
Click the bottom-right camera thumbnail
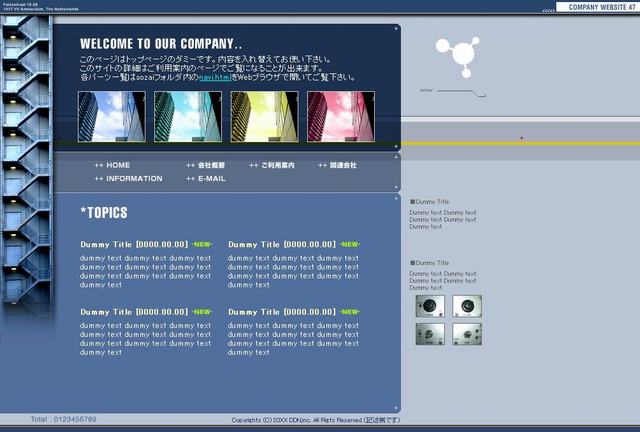pos(467,334)
